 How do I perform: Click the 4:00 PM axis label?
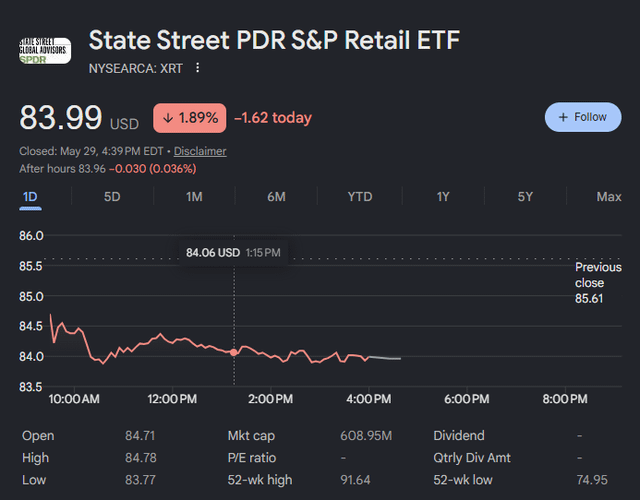[369, 399]
